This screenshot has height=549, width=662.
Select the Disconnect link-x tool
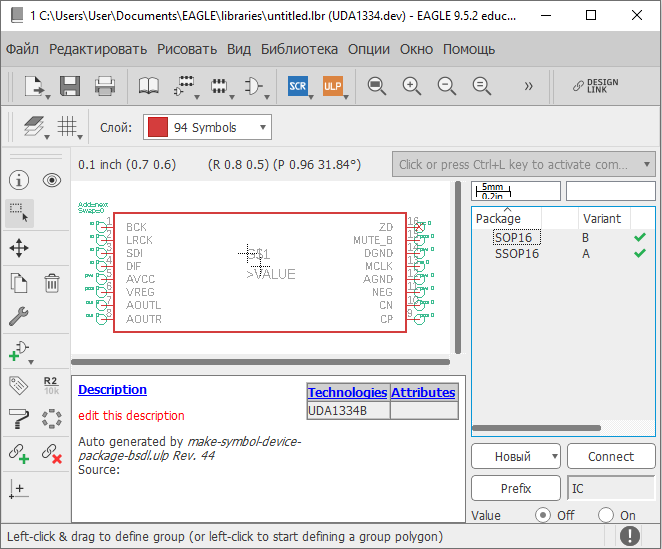pos(52,454)
